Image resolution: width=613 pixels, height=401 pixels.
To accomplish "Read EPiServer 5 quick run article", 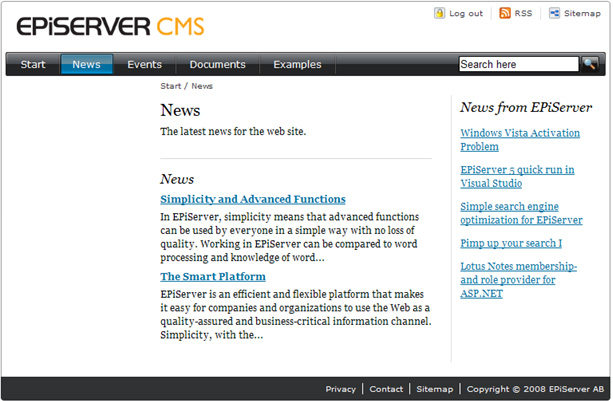I will tap(517, 176).
